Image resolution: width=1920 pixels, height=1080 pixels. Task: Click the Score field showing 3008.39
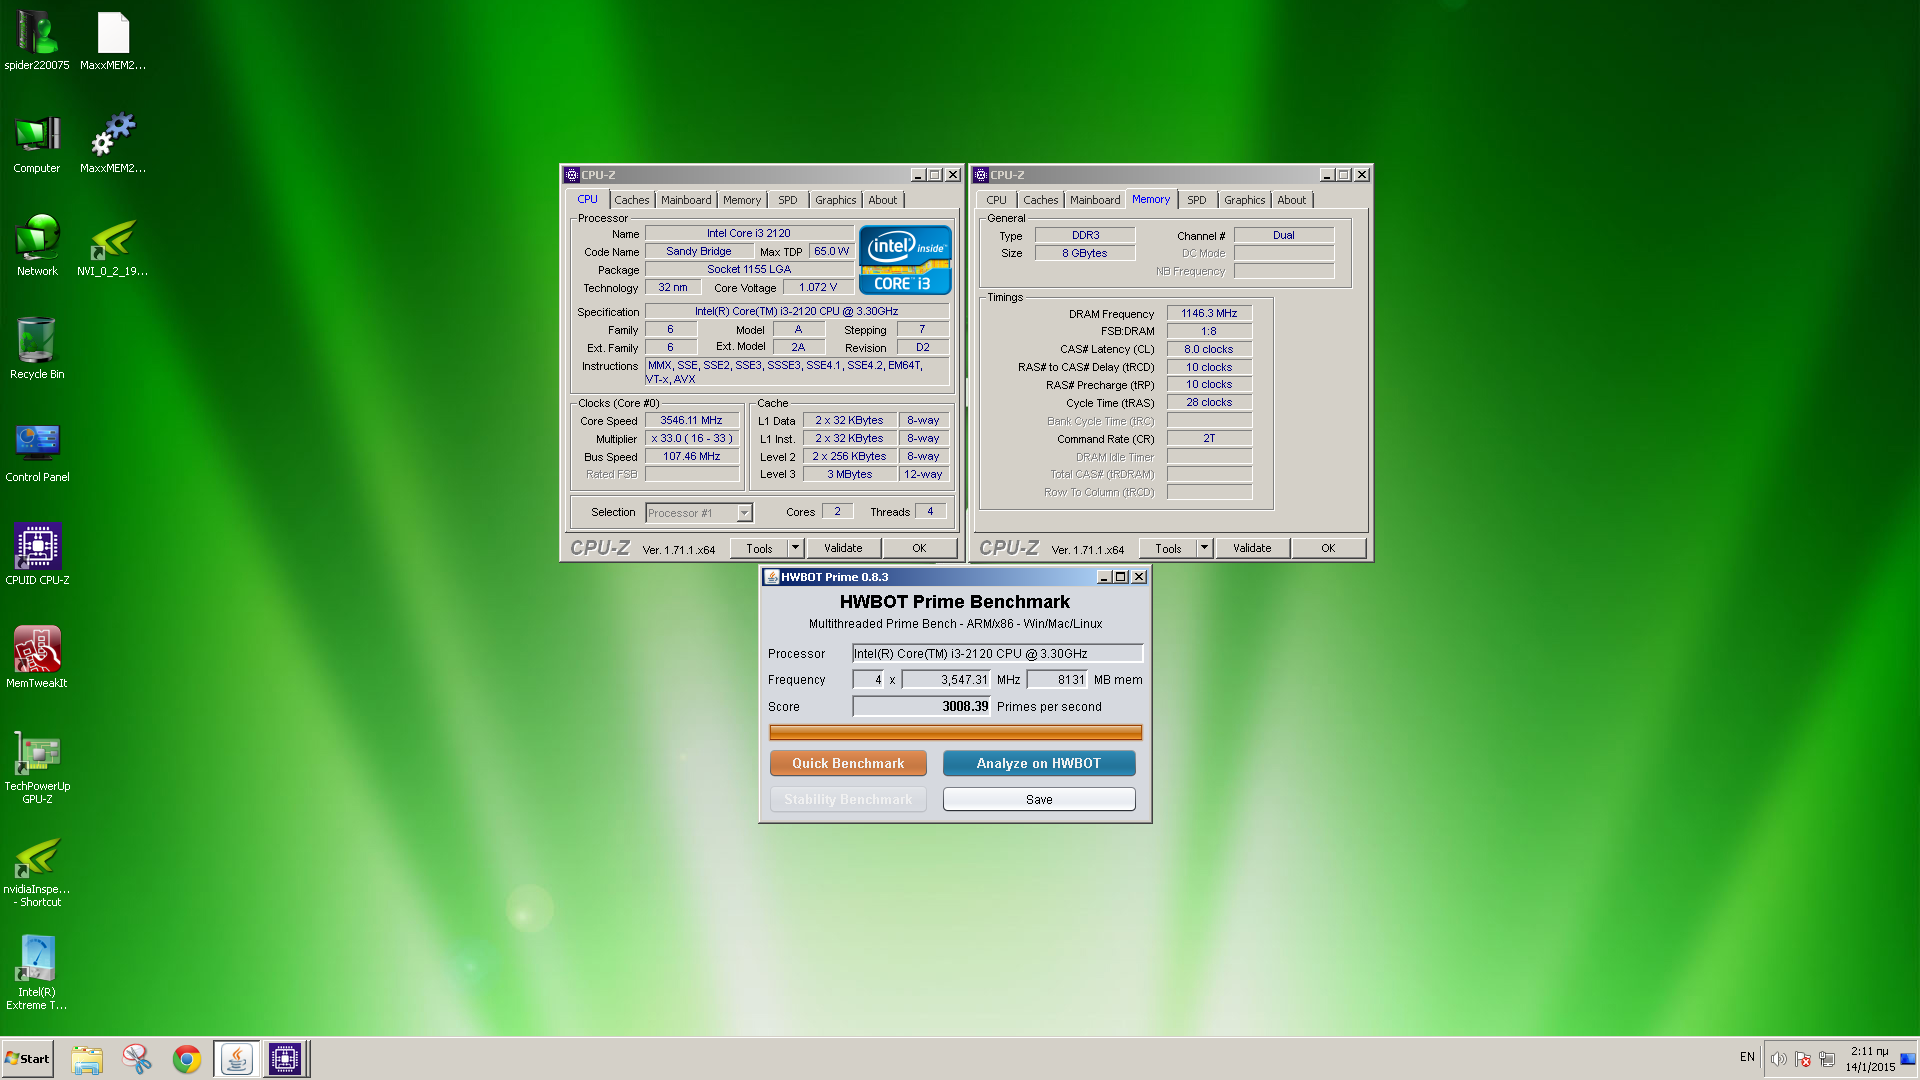[921, 706]
